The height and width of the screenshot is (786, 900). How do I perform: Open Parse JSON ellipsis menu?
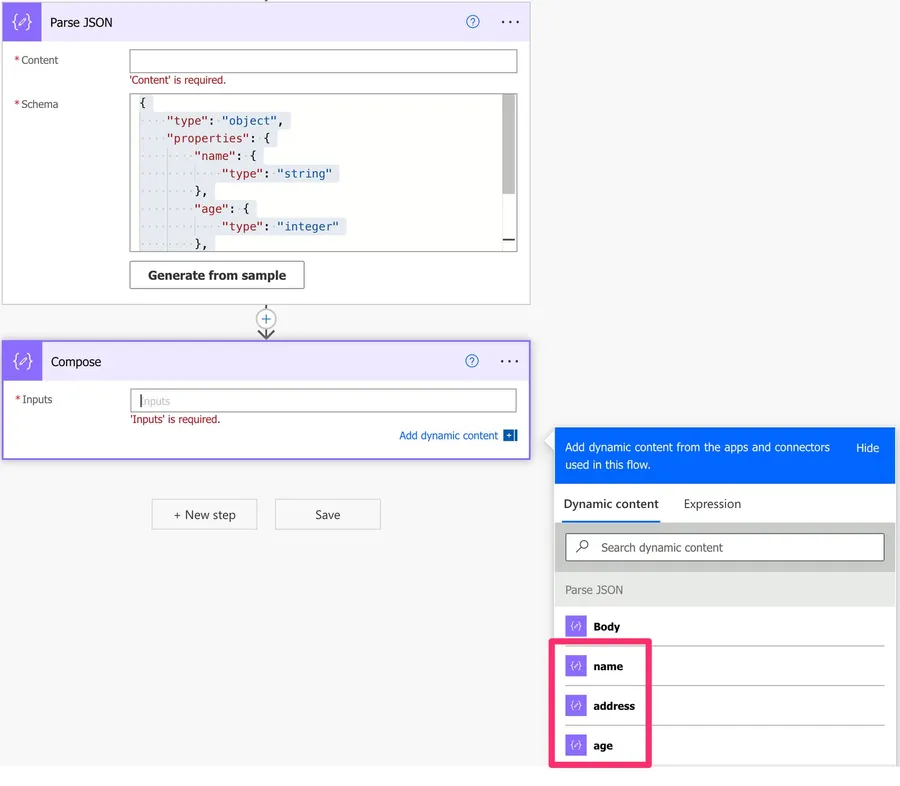[x=510, y=22]
